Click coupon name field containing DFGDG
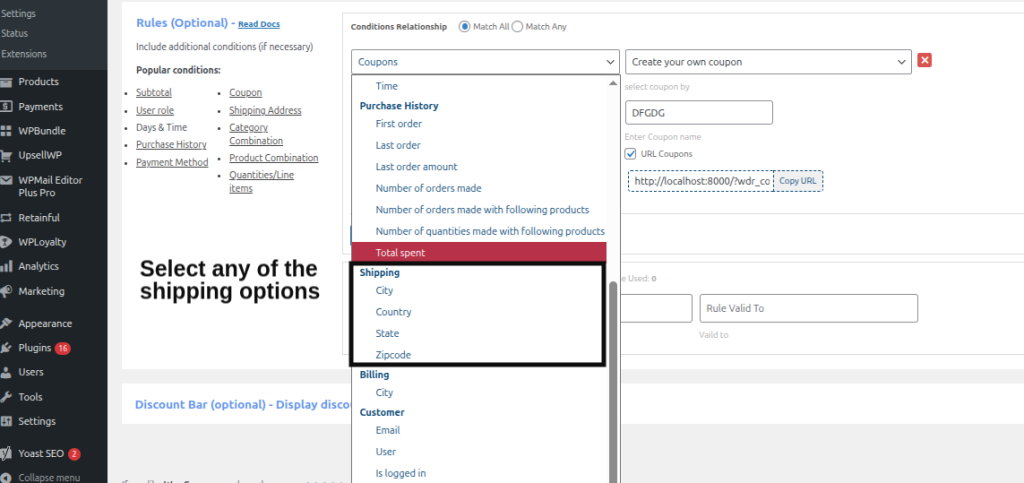Viewport: 1024px width, 483px height. (699, 112)
